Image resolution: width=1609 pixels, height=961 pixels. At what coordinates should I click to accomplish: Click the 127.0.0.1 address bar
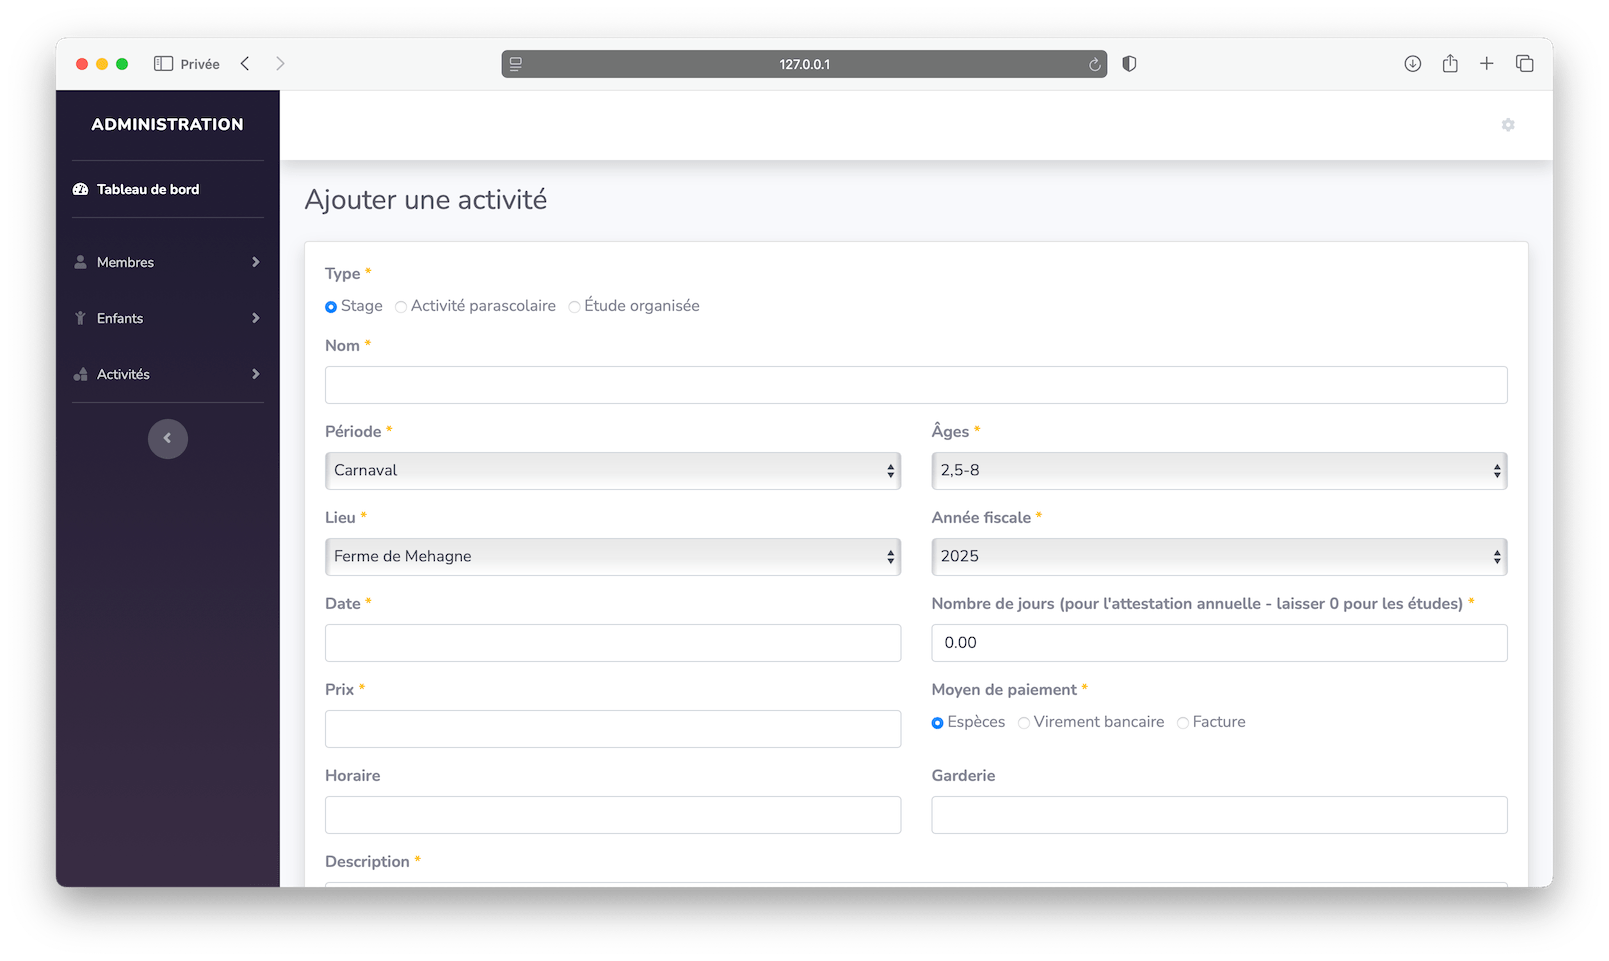point(804,64)
